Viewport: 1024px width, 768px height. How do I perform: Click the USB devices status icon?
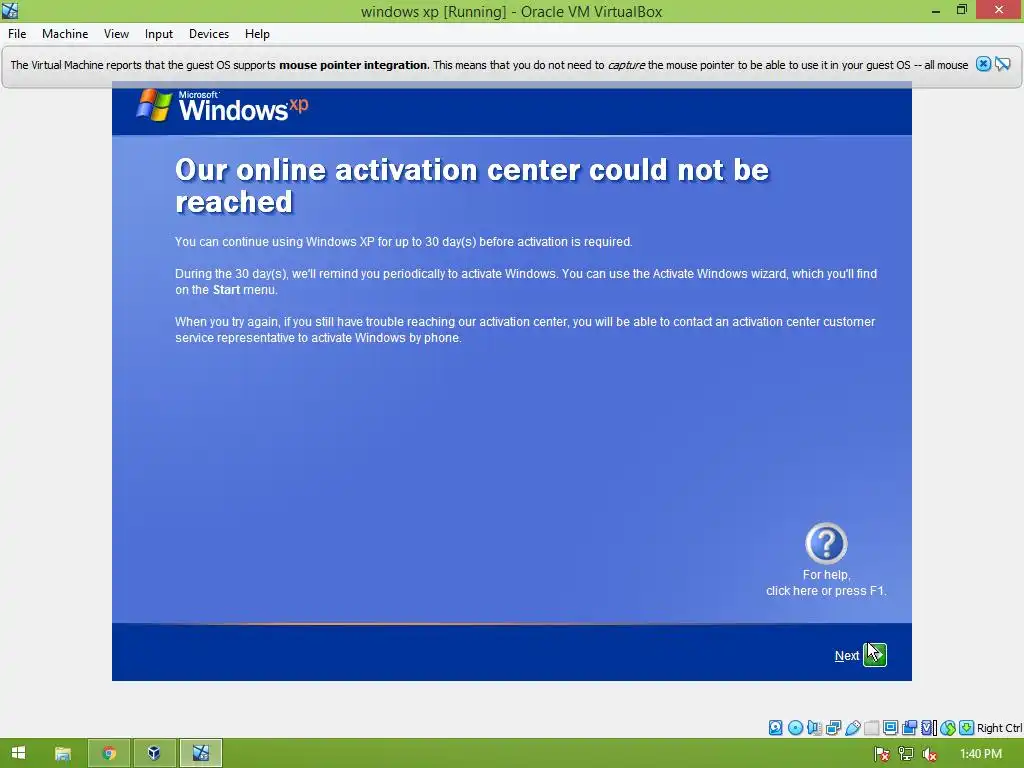pyautogui.click(x=852, y=728)
